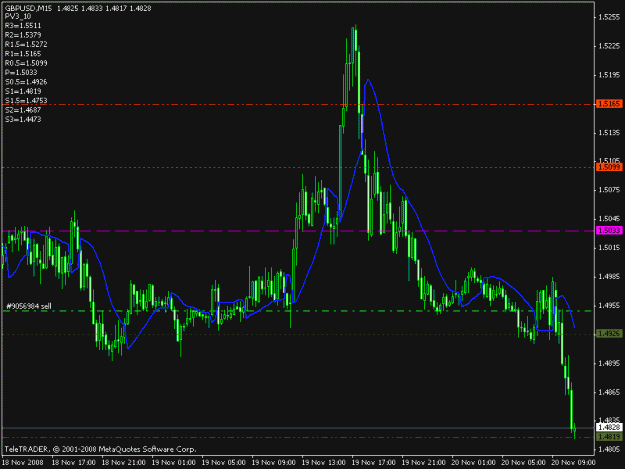Click the R0.5=1.5099 text in legend

click(26, 63)
